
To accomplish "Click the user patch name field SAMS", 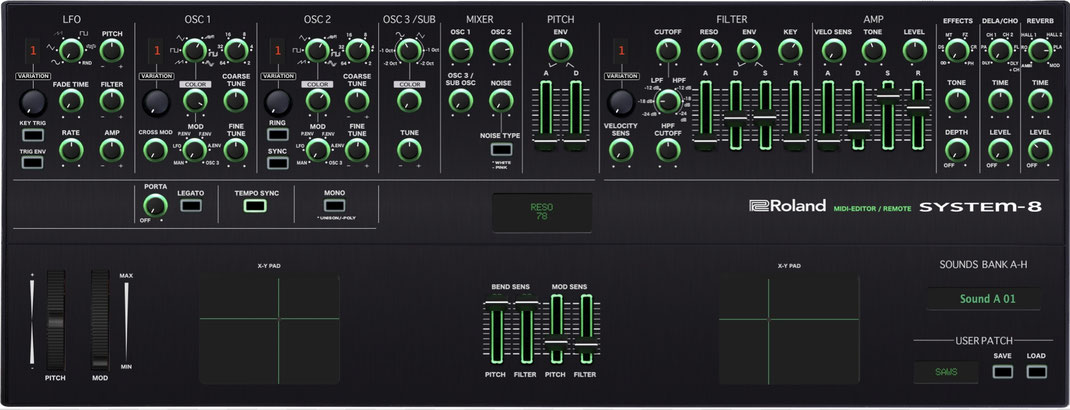I will tap(946, 372).
